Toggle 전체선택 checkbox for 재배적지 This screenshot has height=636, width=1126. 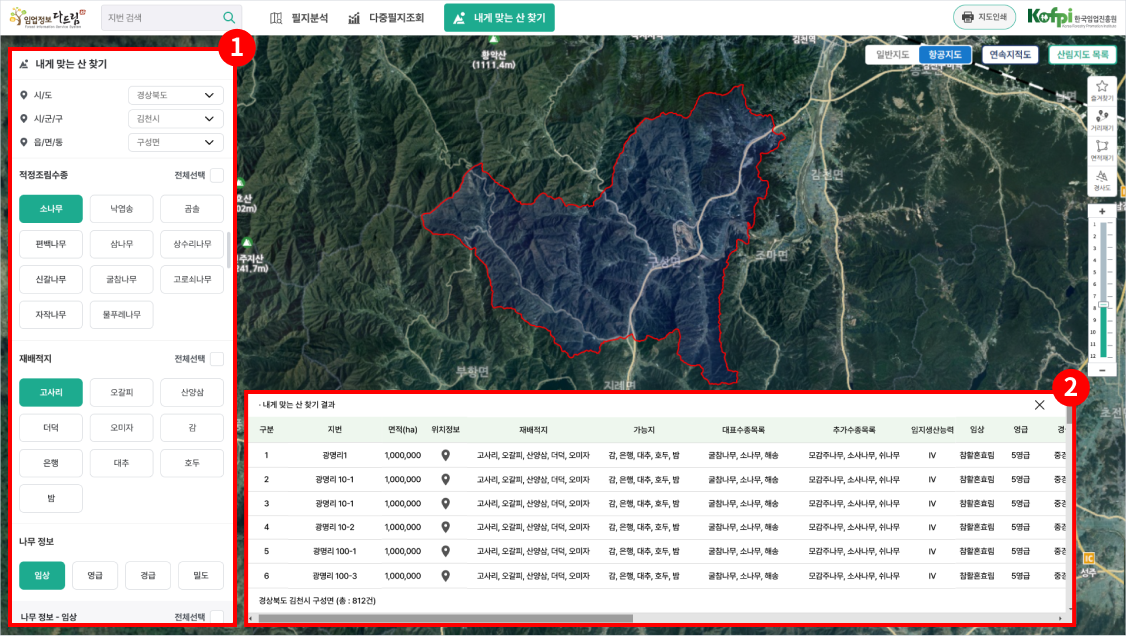point(217,359)
